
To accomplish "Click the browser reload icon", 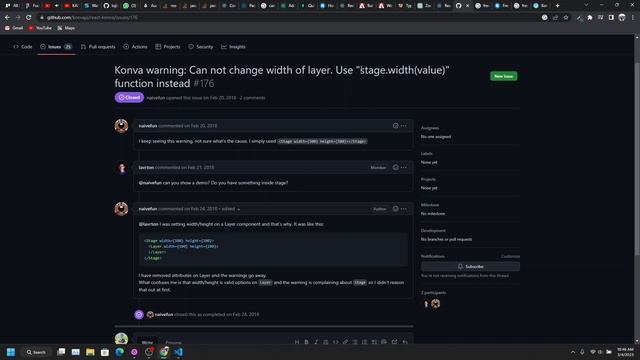I will click(x=28, y=18).
